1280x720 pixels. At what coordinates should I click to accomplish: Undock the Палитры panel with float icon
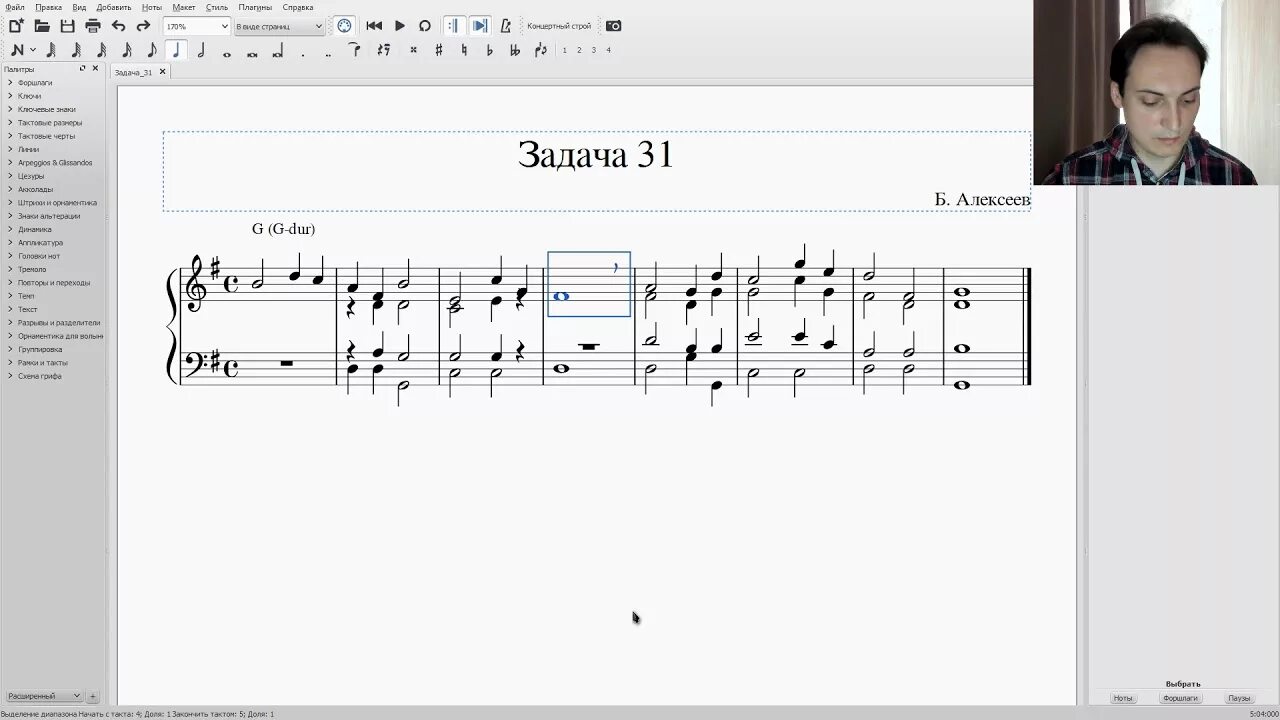click(83, 69)
